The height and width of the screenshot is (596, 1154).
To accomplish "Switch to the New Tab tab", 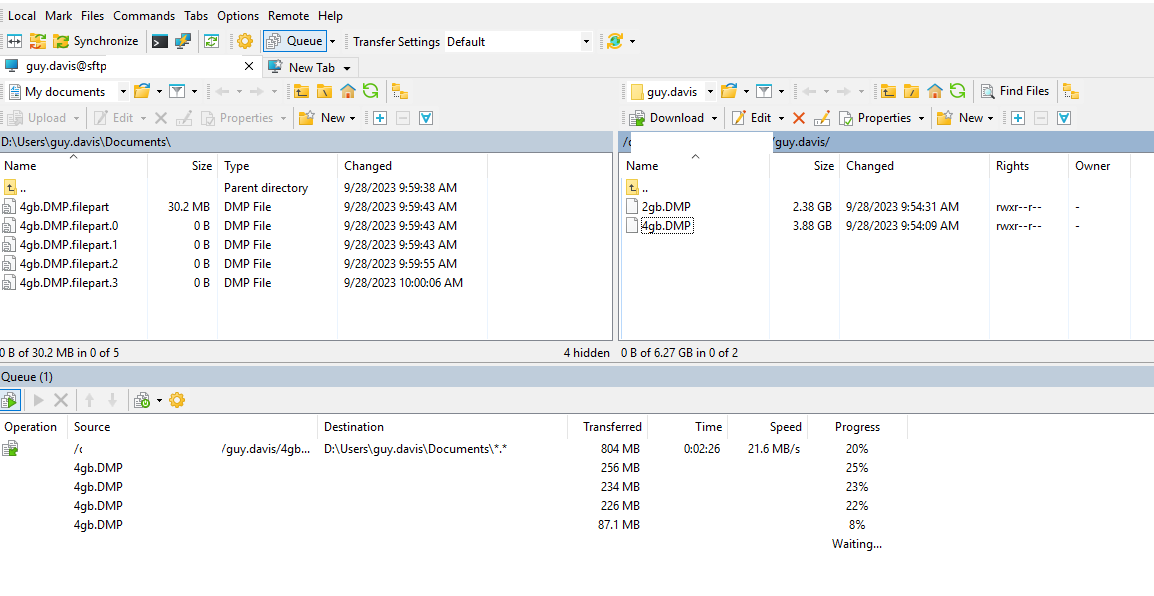I will [x=311, y=67].
